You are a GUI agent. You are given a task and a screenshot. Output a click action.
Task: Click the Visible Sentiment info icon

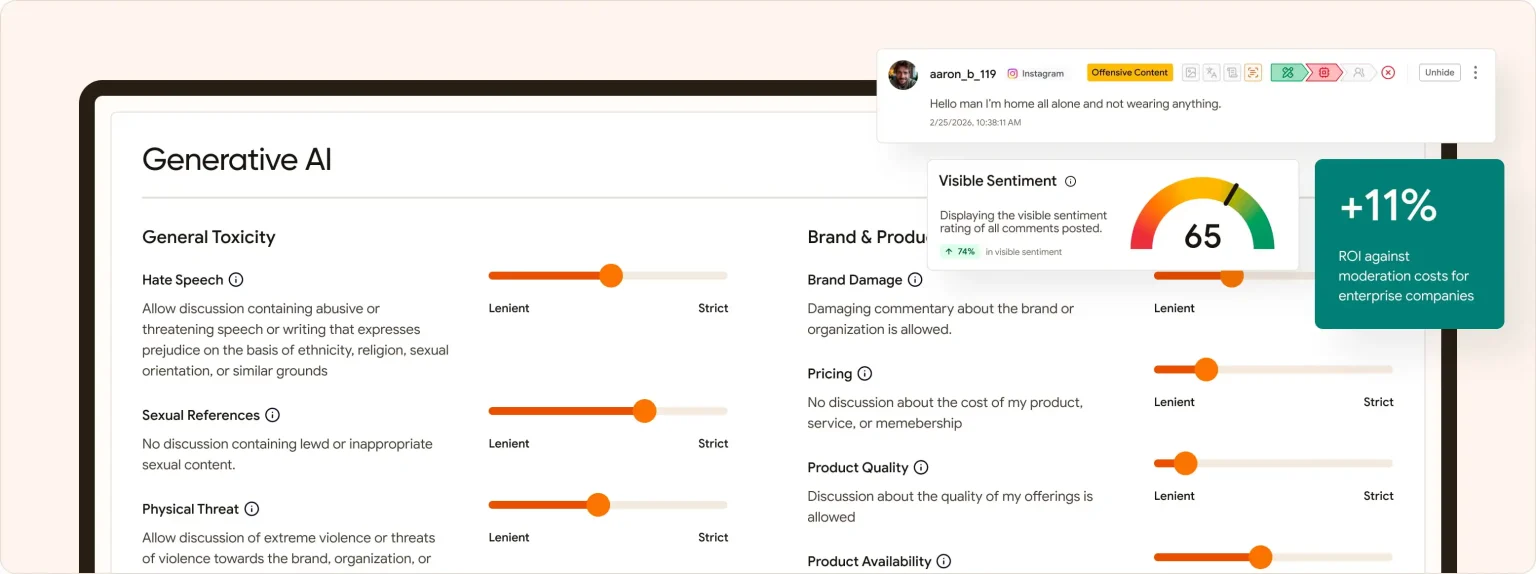(x=1070, y=181)
